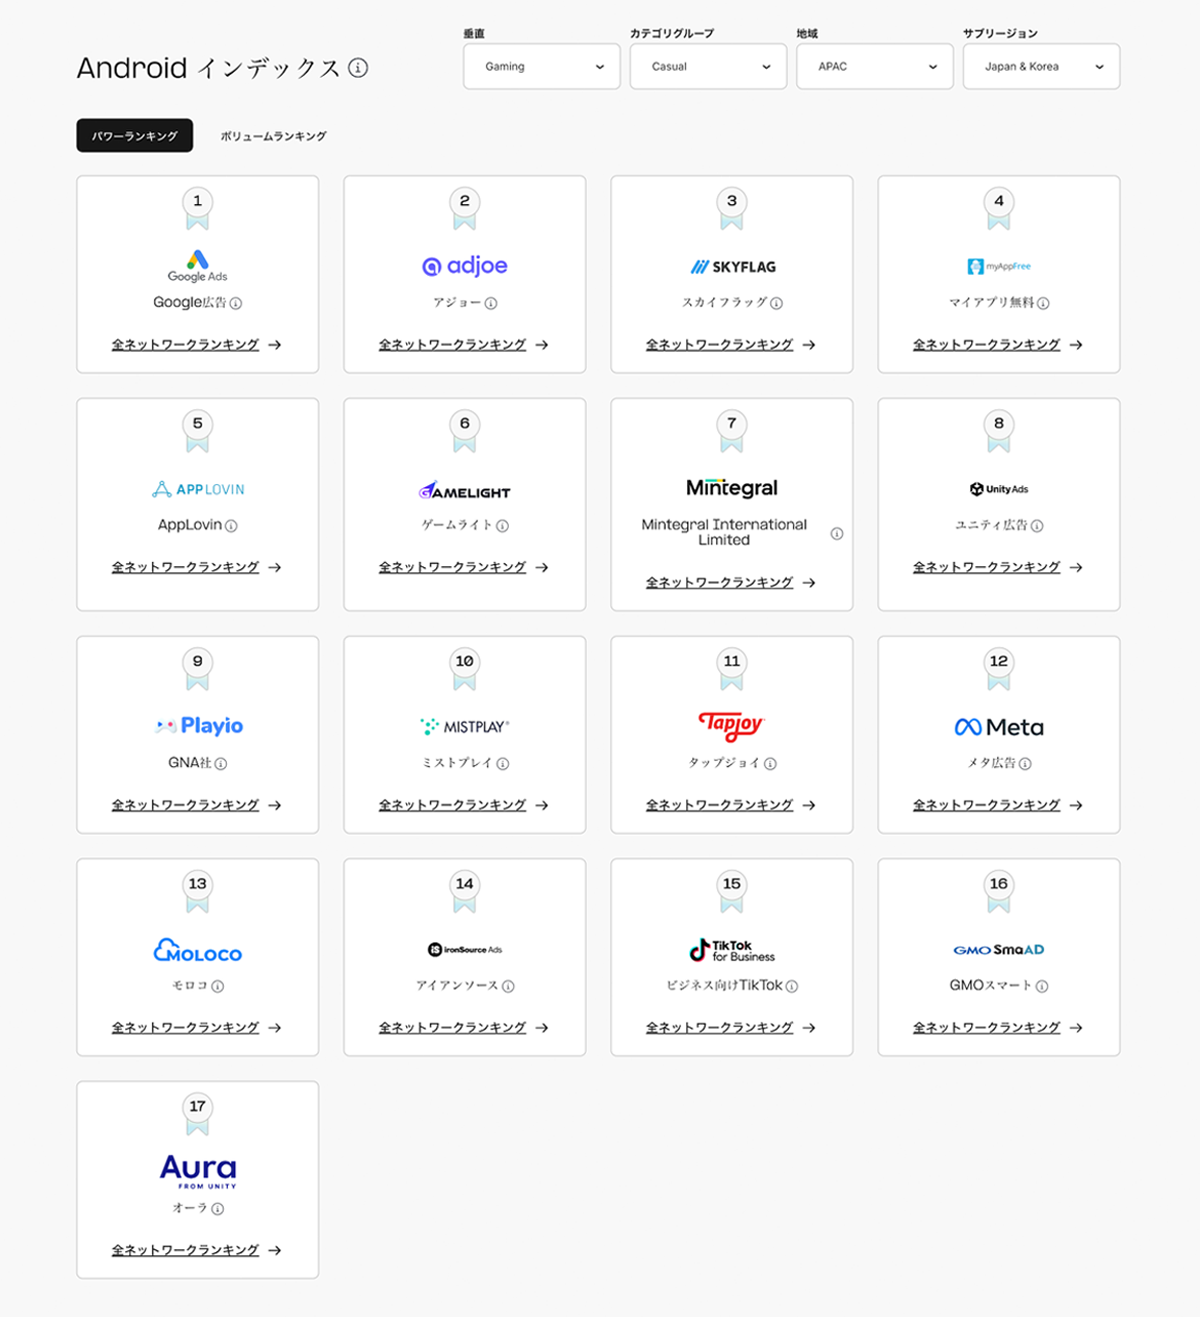The image size is (1200, 1317).
Task: Click info icon beside ビジネス向けTikTok
Action: (792, 986)
